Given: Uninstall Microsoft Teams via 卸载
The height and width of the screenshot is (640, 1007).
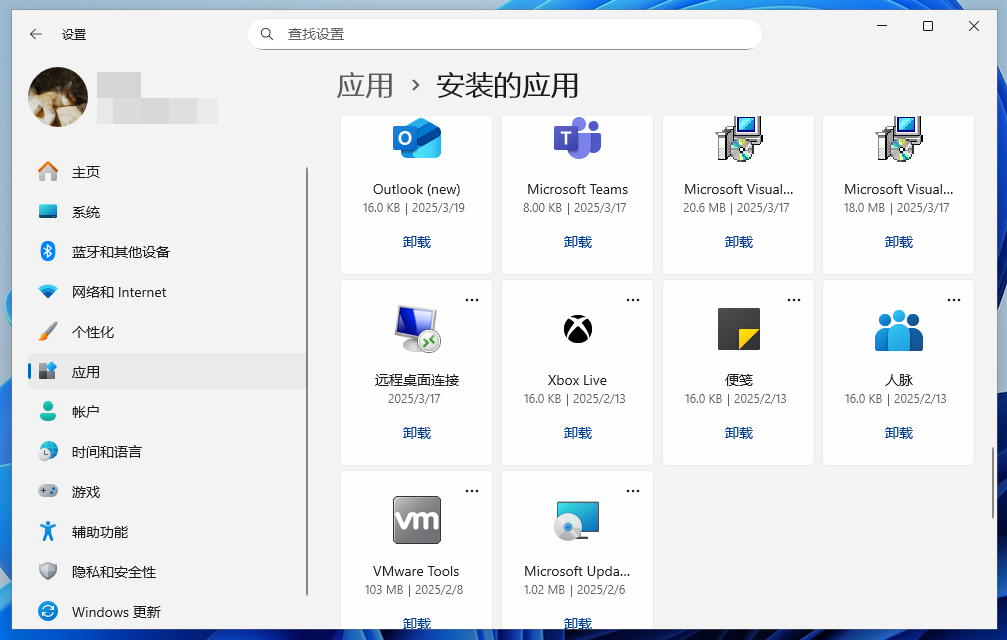Looking at the screenshot, I should 577,242.
